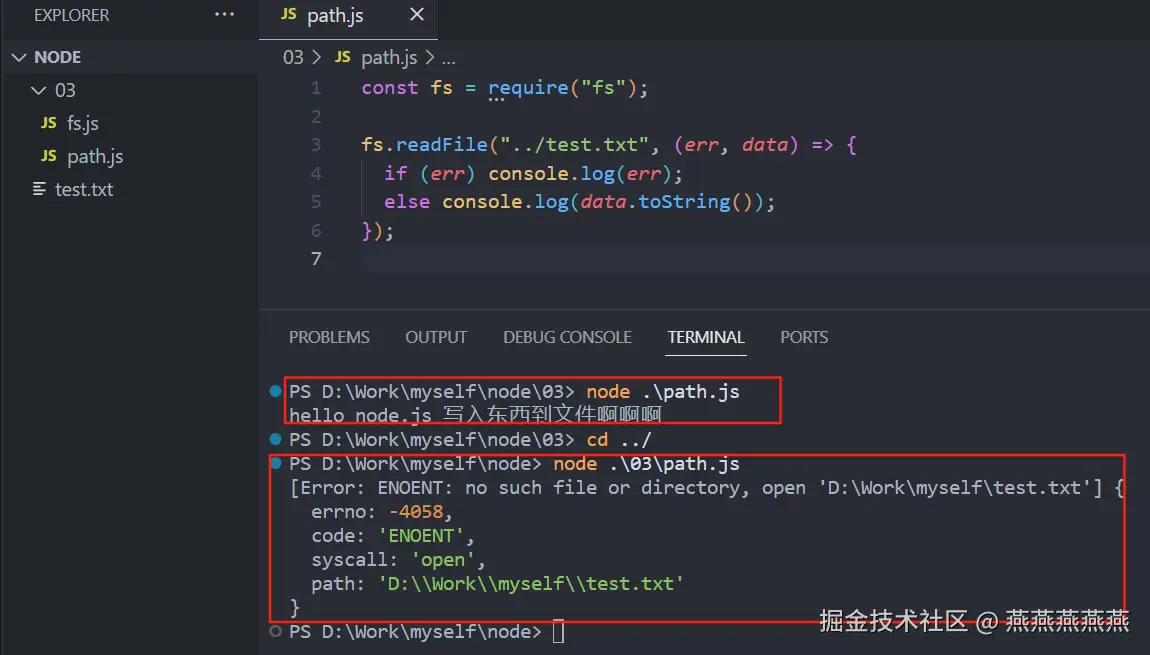
Task: Click path 'D:\\Work\\myself\\test.txt' in terminal
Action: 530,584
